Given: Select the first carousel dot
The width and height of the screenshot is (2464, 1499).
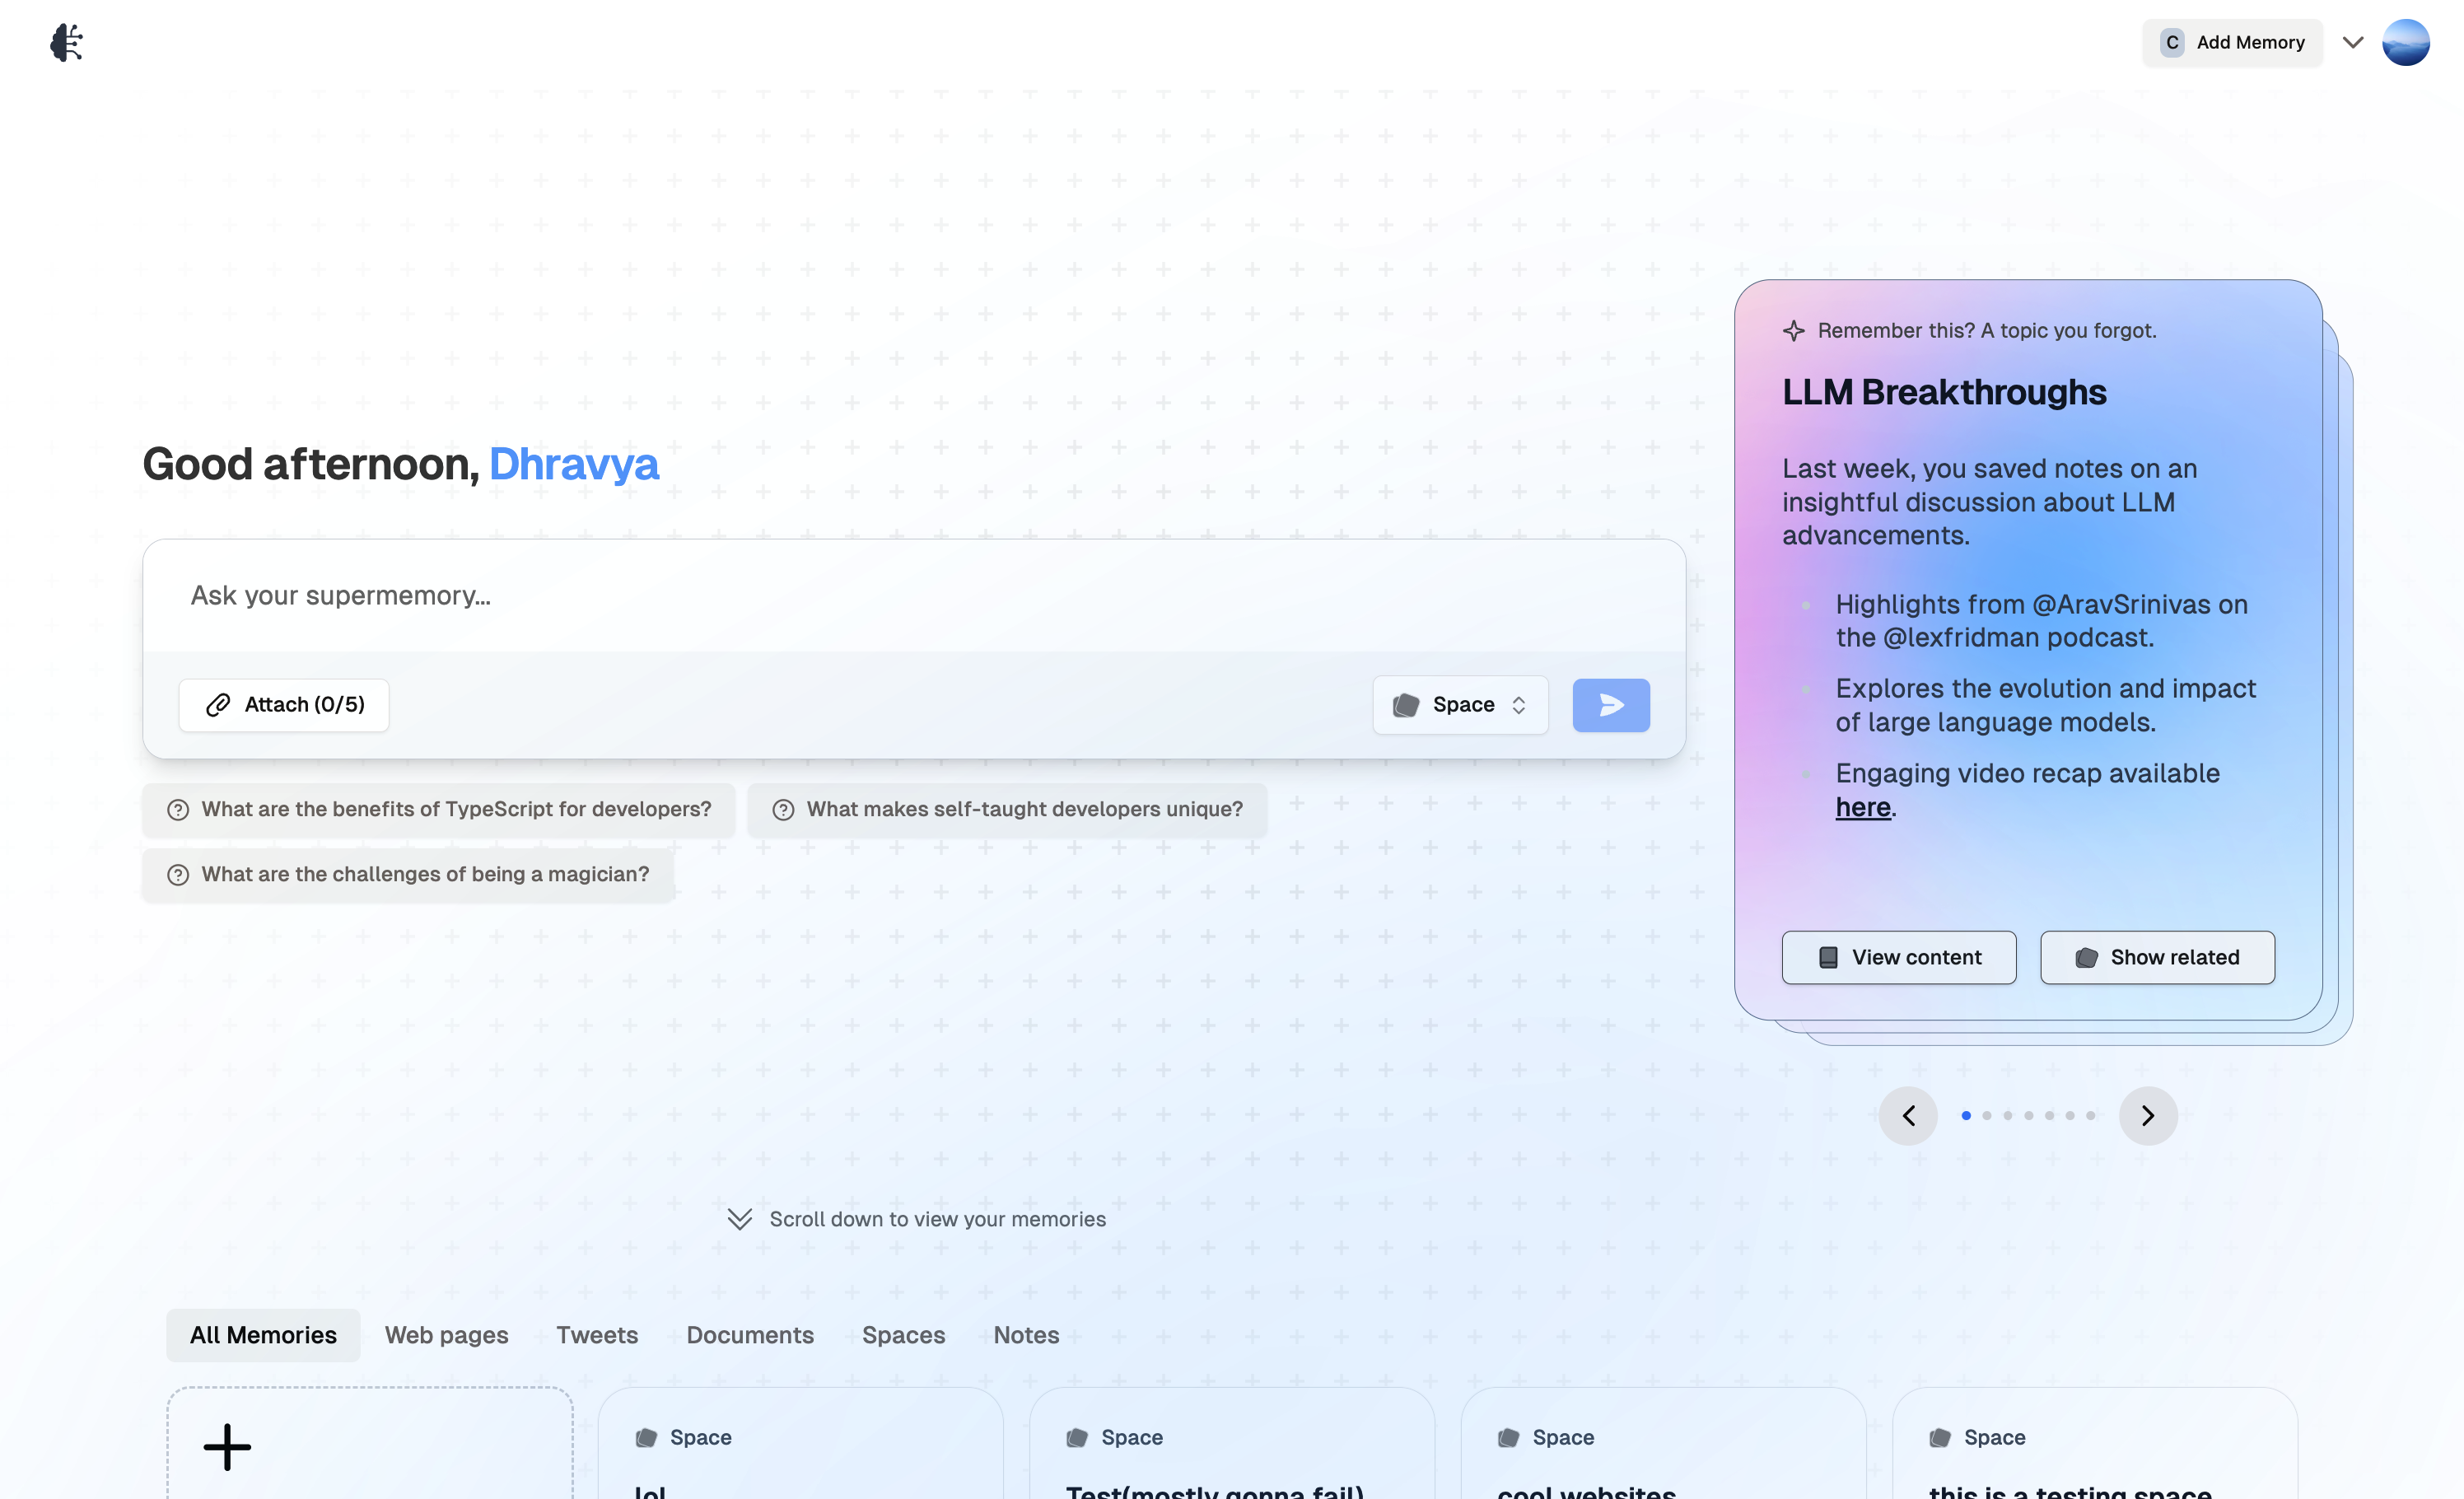Looking at the screenshot, I should [1966, 1116].
